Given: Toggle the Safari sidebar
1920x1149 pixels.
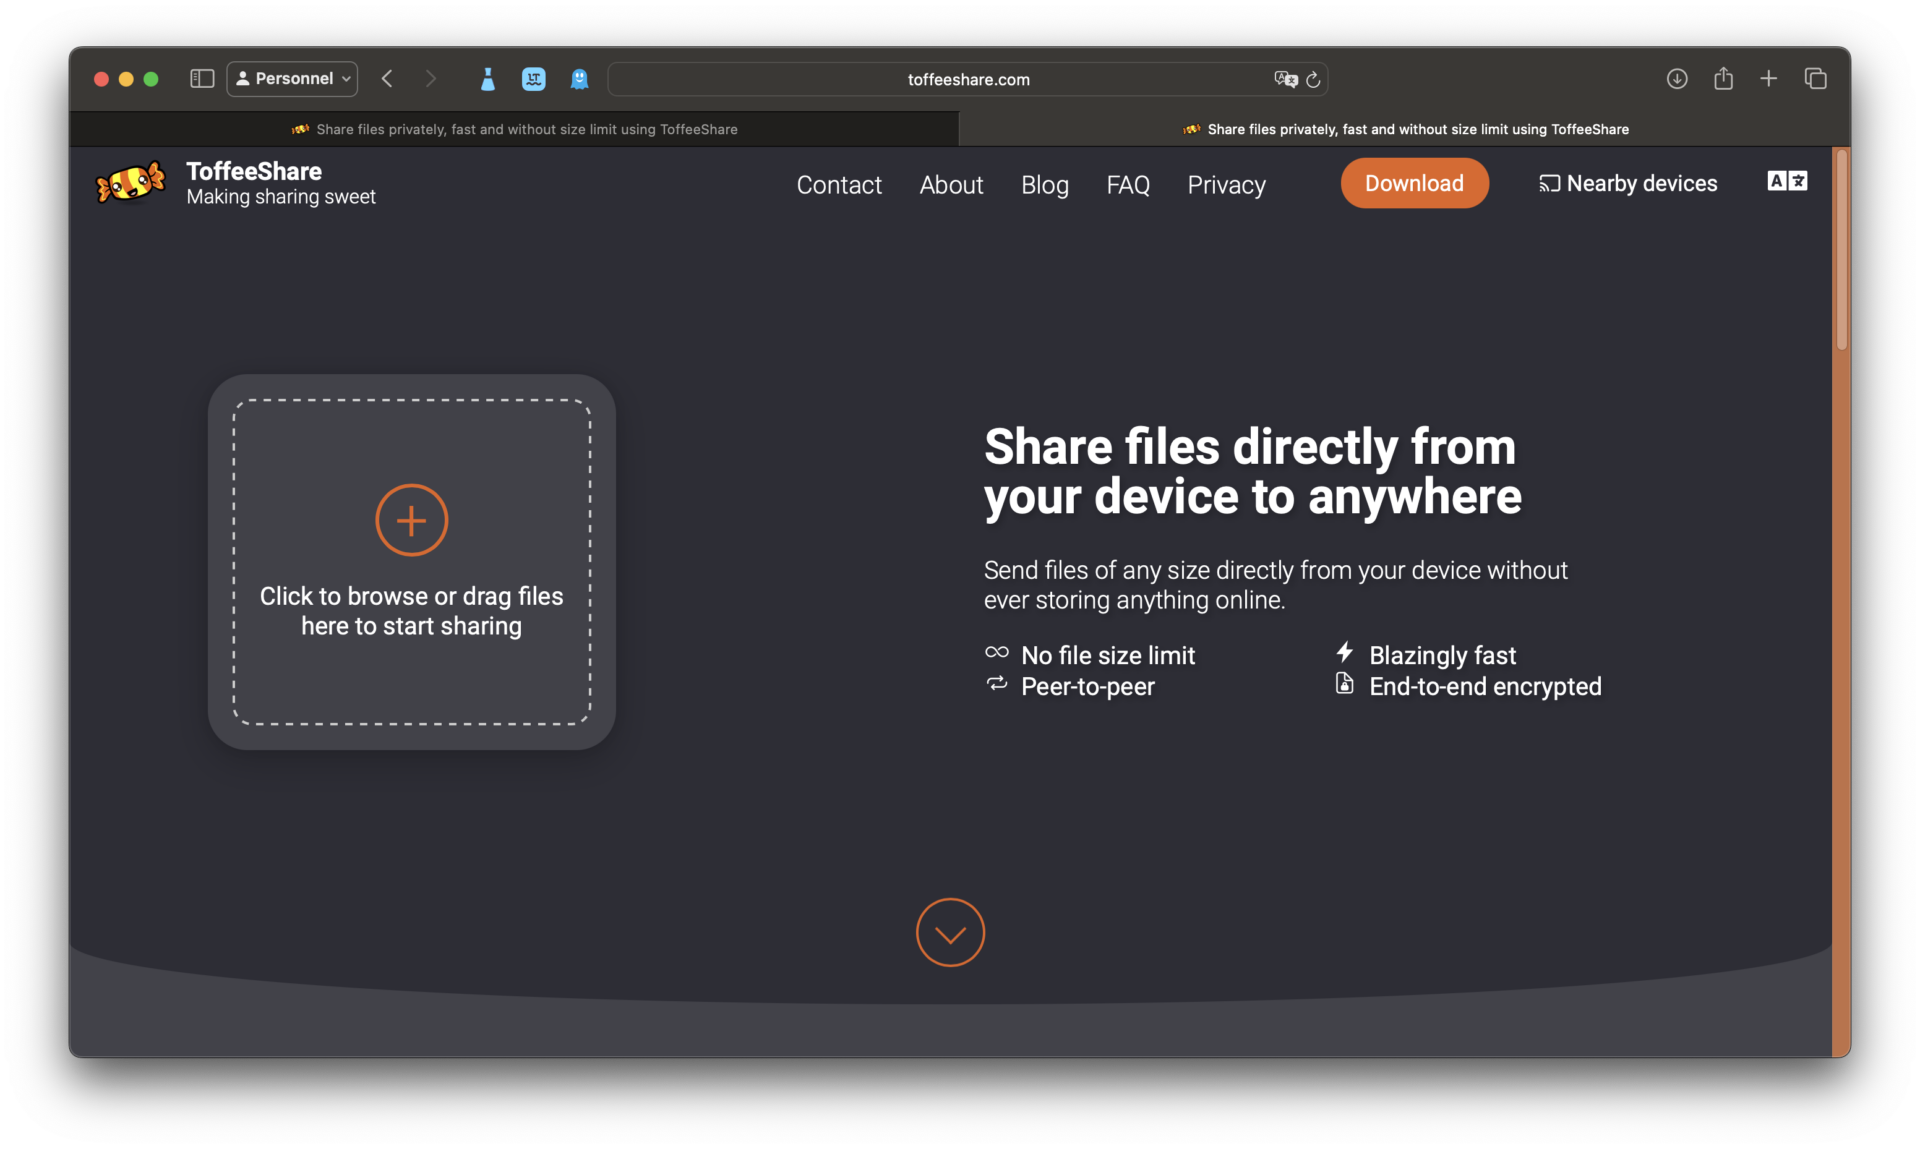Looking at the screenshot, I should [202, 78].
